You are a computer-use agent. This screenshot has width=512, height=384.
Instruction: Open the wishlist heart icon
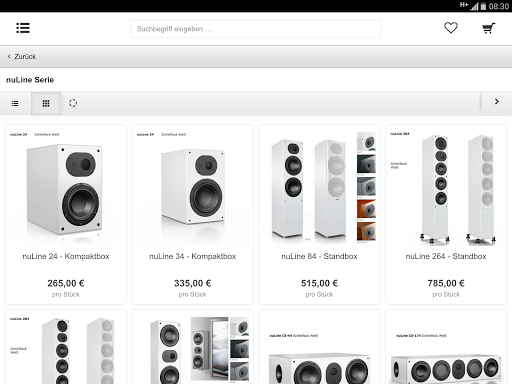pos(451,28)
